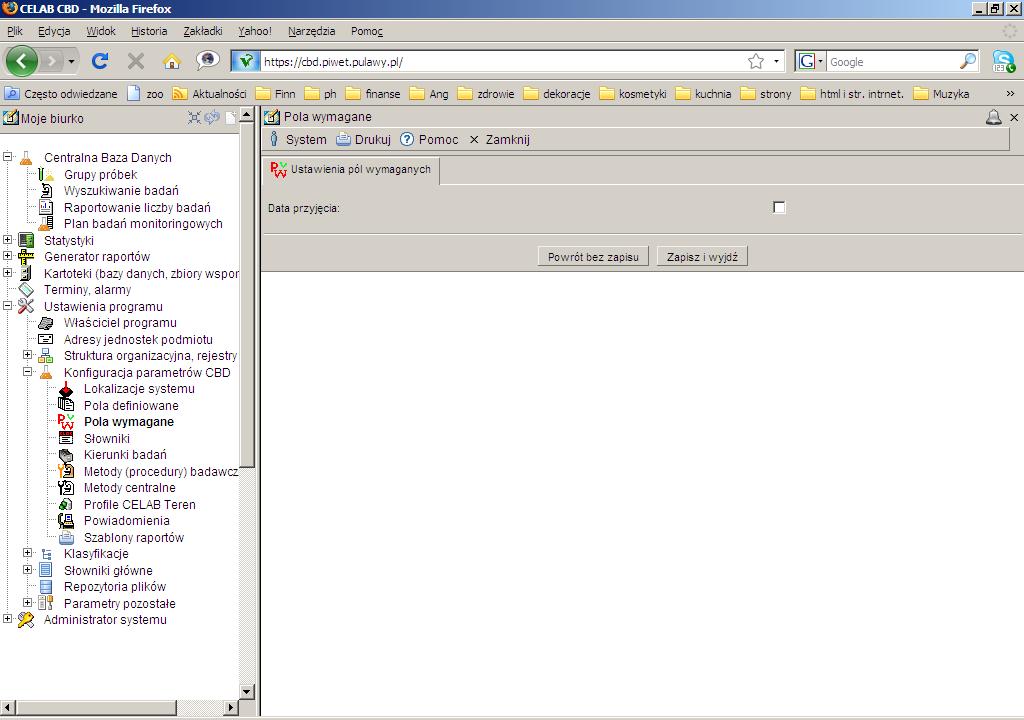Open the kosmetyki bookmarks folder
This screenshot has width=1024, height=720.
point(633,94)
